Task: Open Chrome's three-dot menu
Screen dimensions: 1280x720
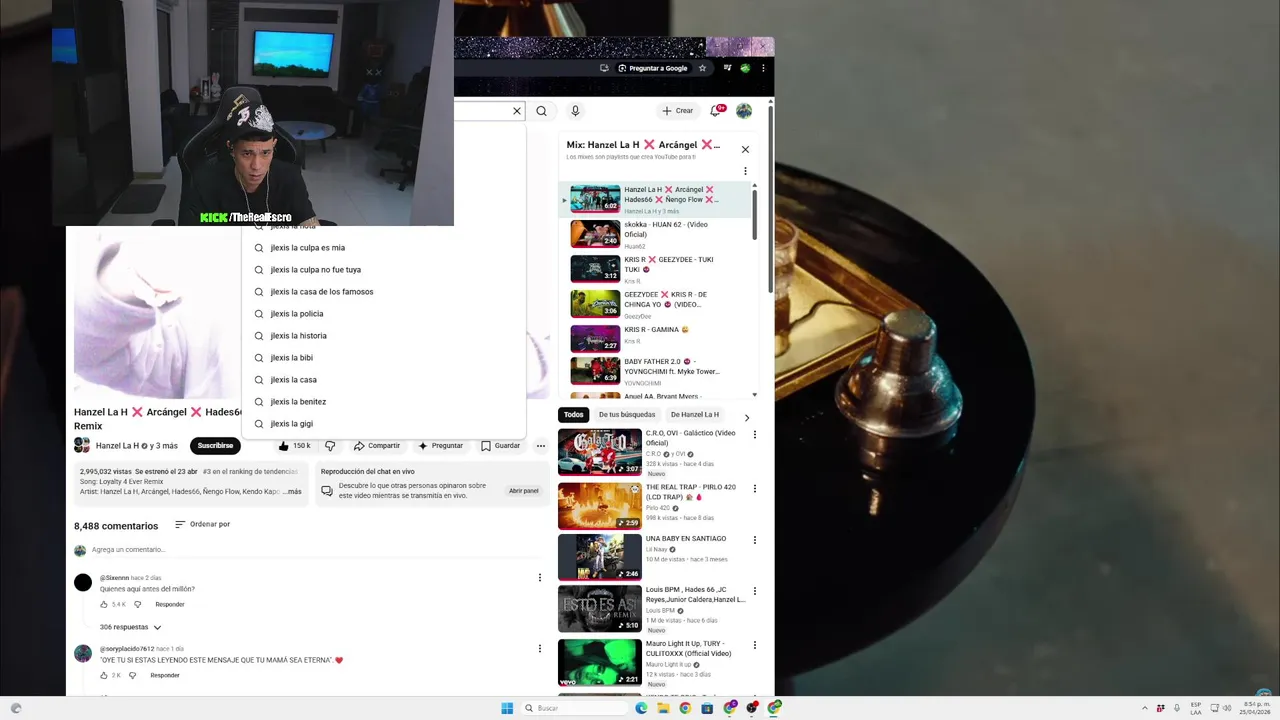Action: [x=763, y=68]
